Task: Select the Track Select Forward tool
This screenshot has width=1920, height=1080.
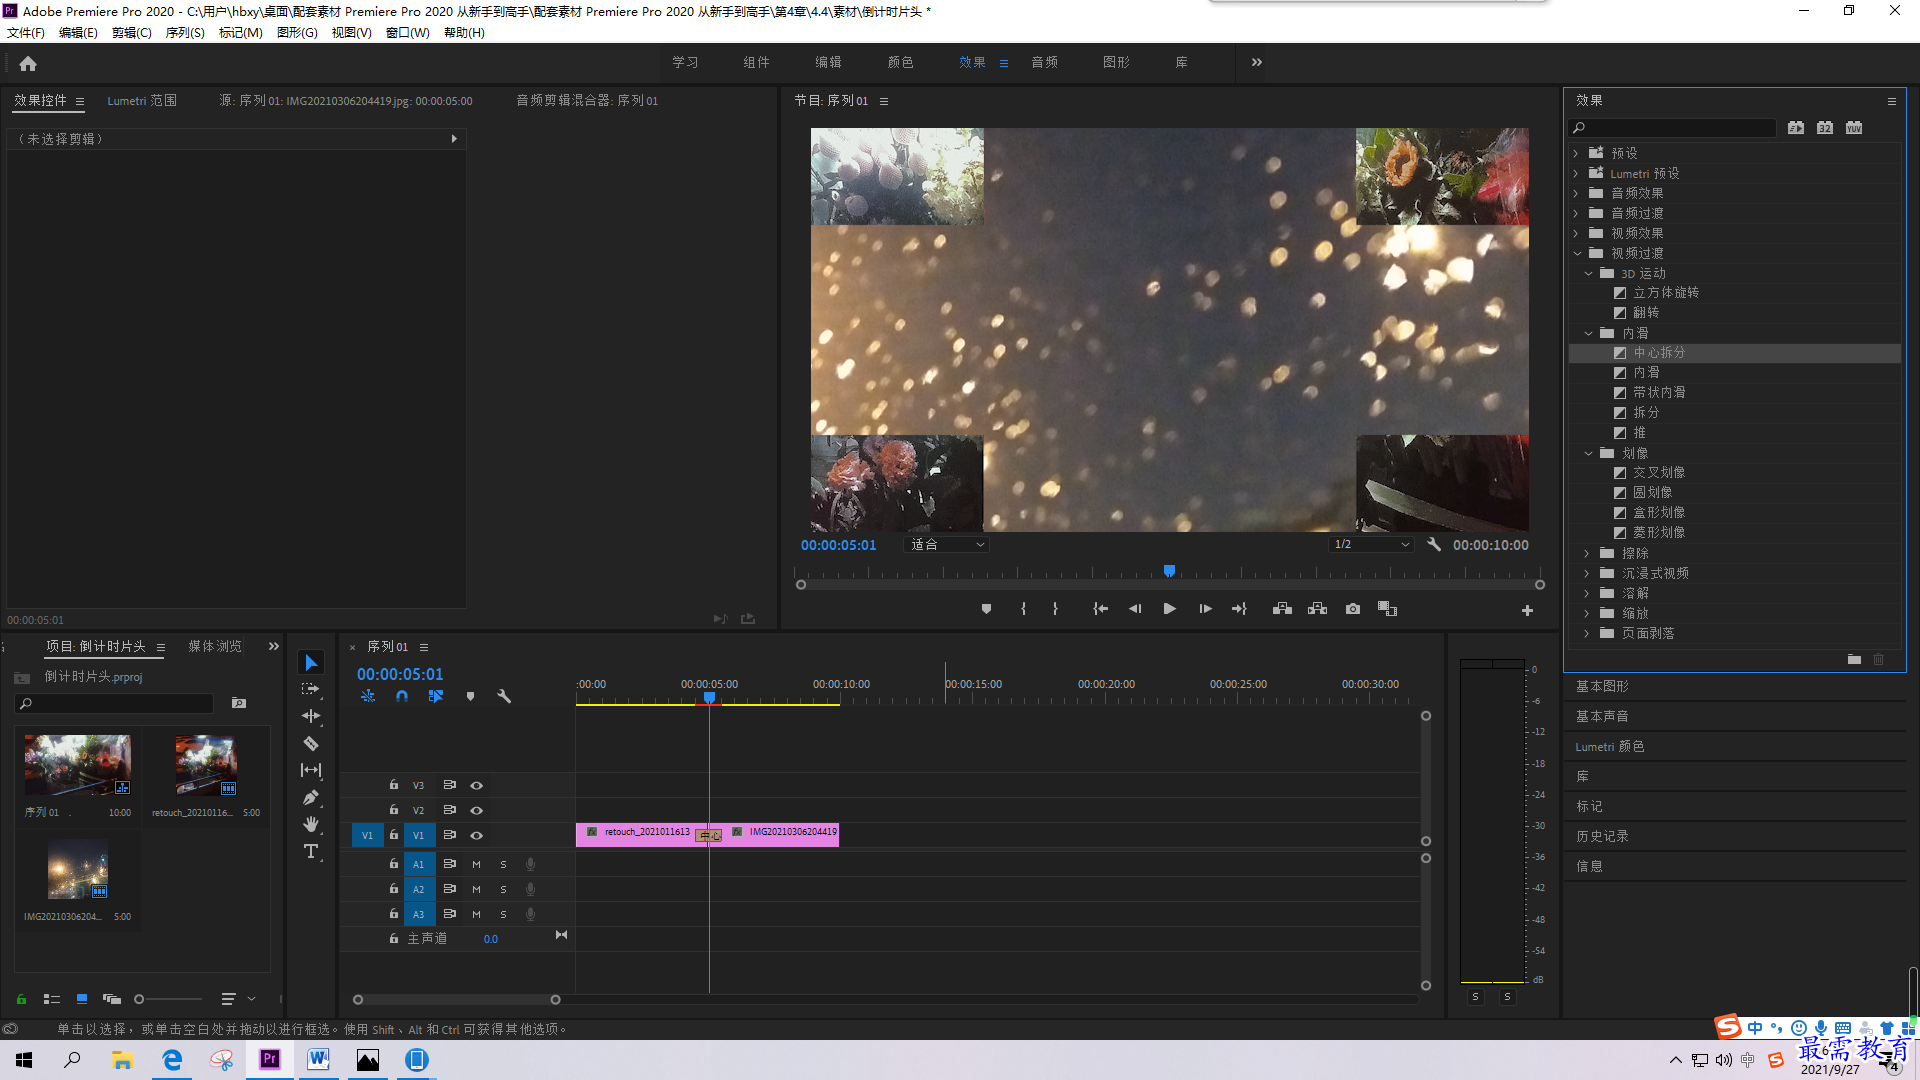Action: [311, 689]
